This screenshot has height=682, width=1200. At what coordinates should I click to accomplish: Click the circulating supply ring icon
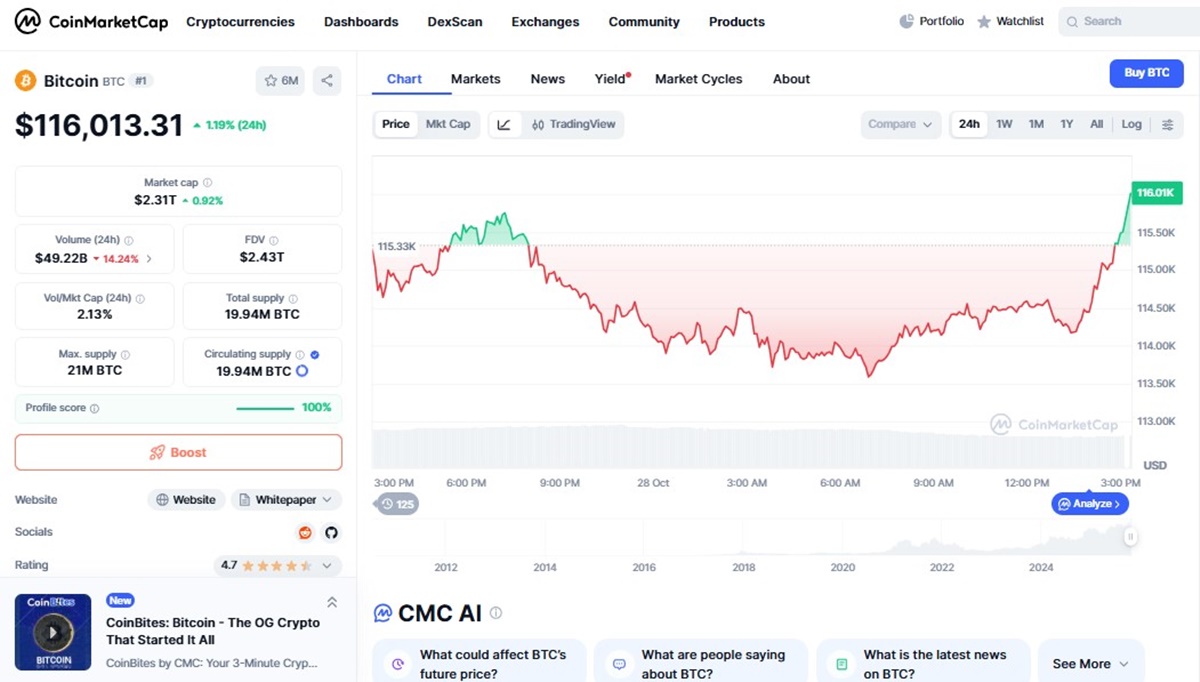pos(302,371)
